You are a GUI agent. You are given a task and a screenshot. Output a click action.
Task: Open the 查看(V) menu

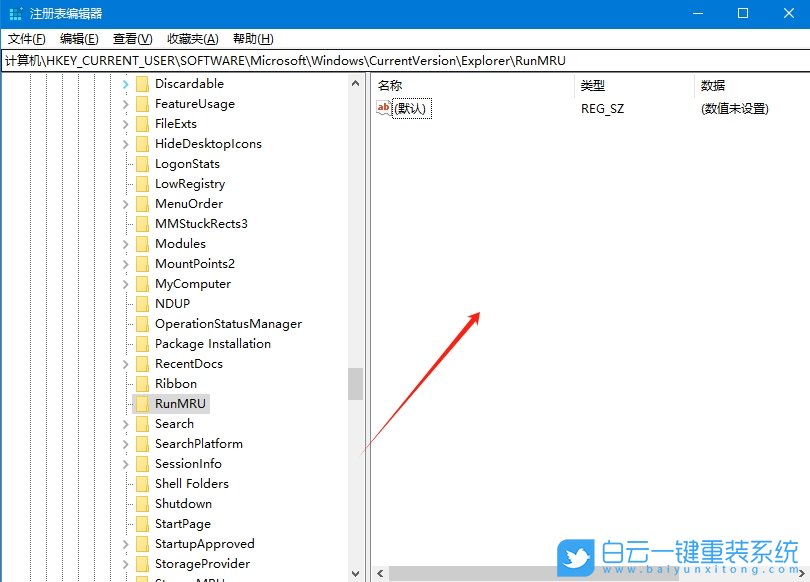(x=131, y=38)
